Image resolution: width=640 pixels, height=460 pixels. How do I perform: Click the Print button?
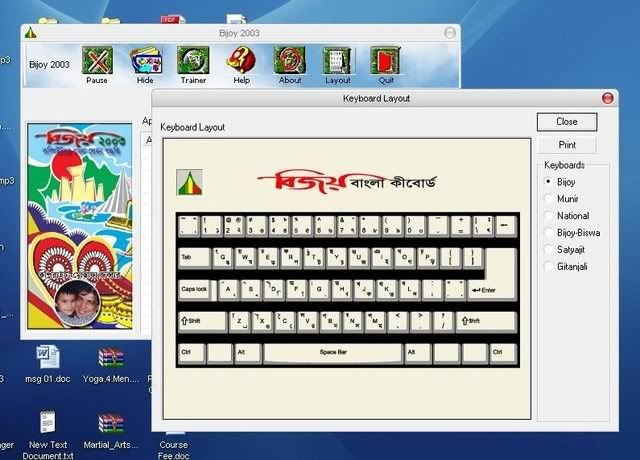[567, 145]
